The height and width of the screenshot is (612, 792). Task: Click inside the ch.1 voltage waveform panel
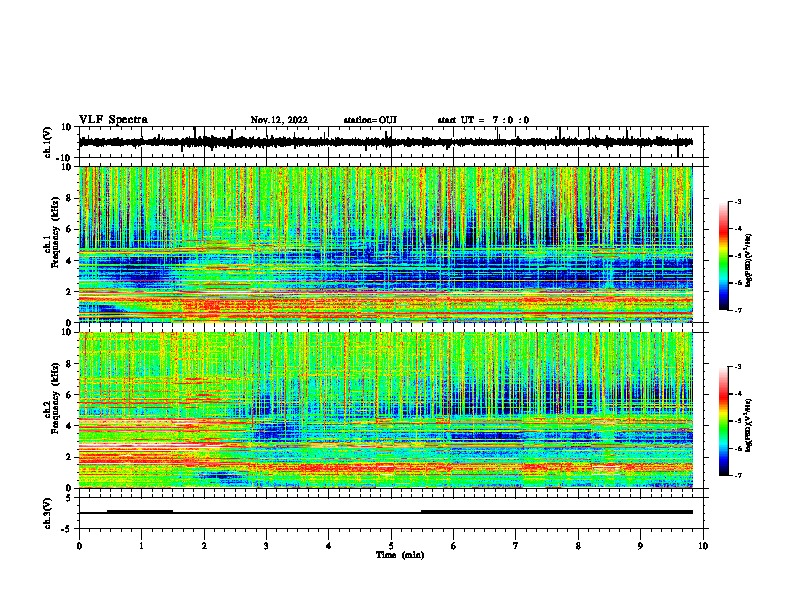pos(393,142)
